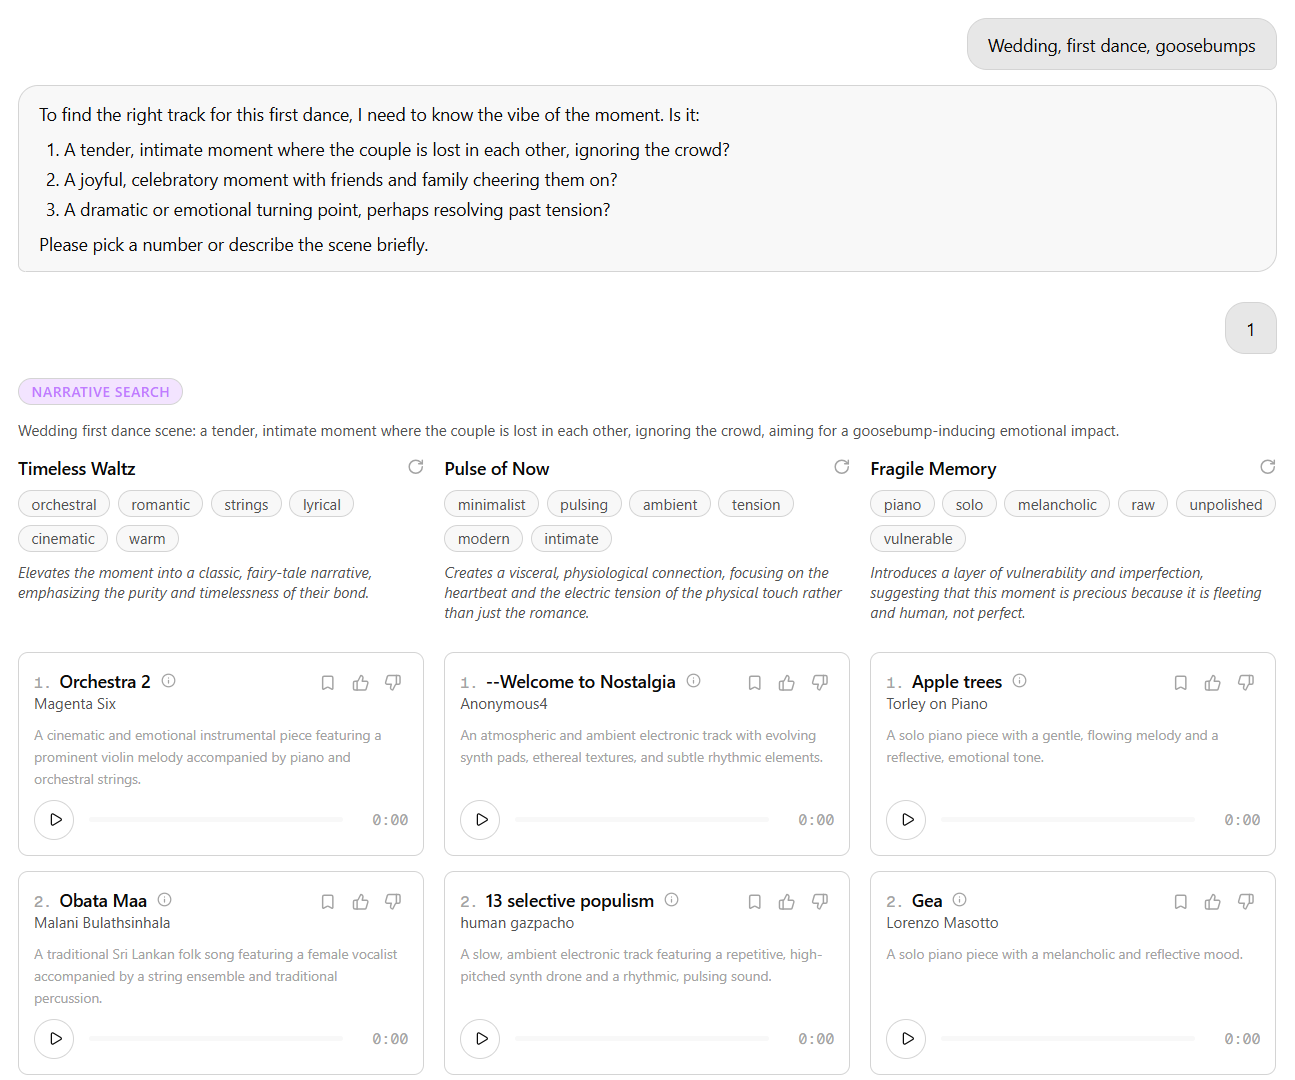Select the raw tag
Viewport: 1295px width, 1080px height.
point(1143,505)
